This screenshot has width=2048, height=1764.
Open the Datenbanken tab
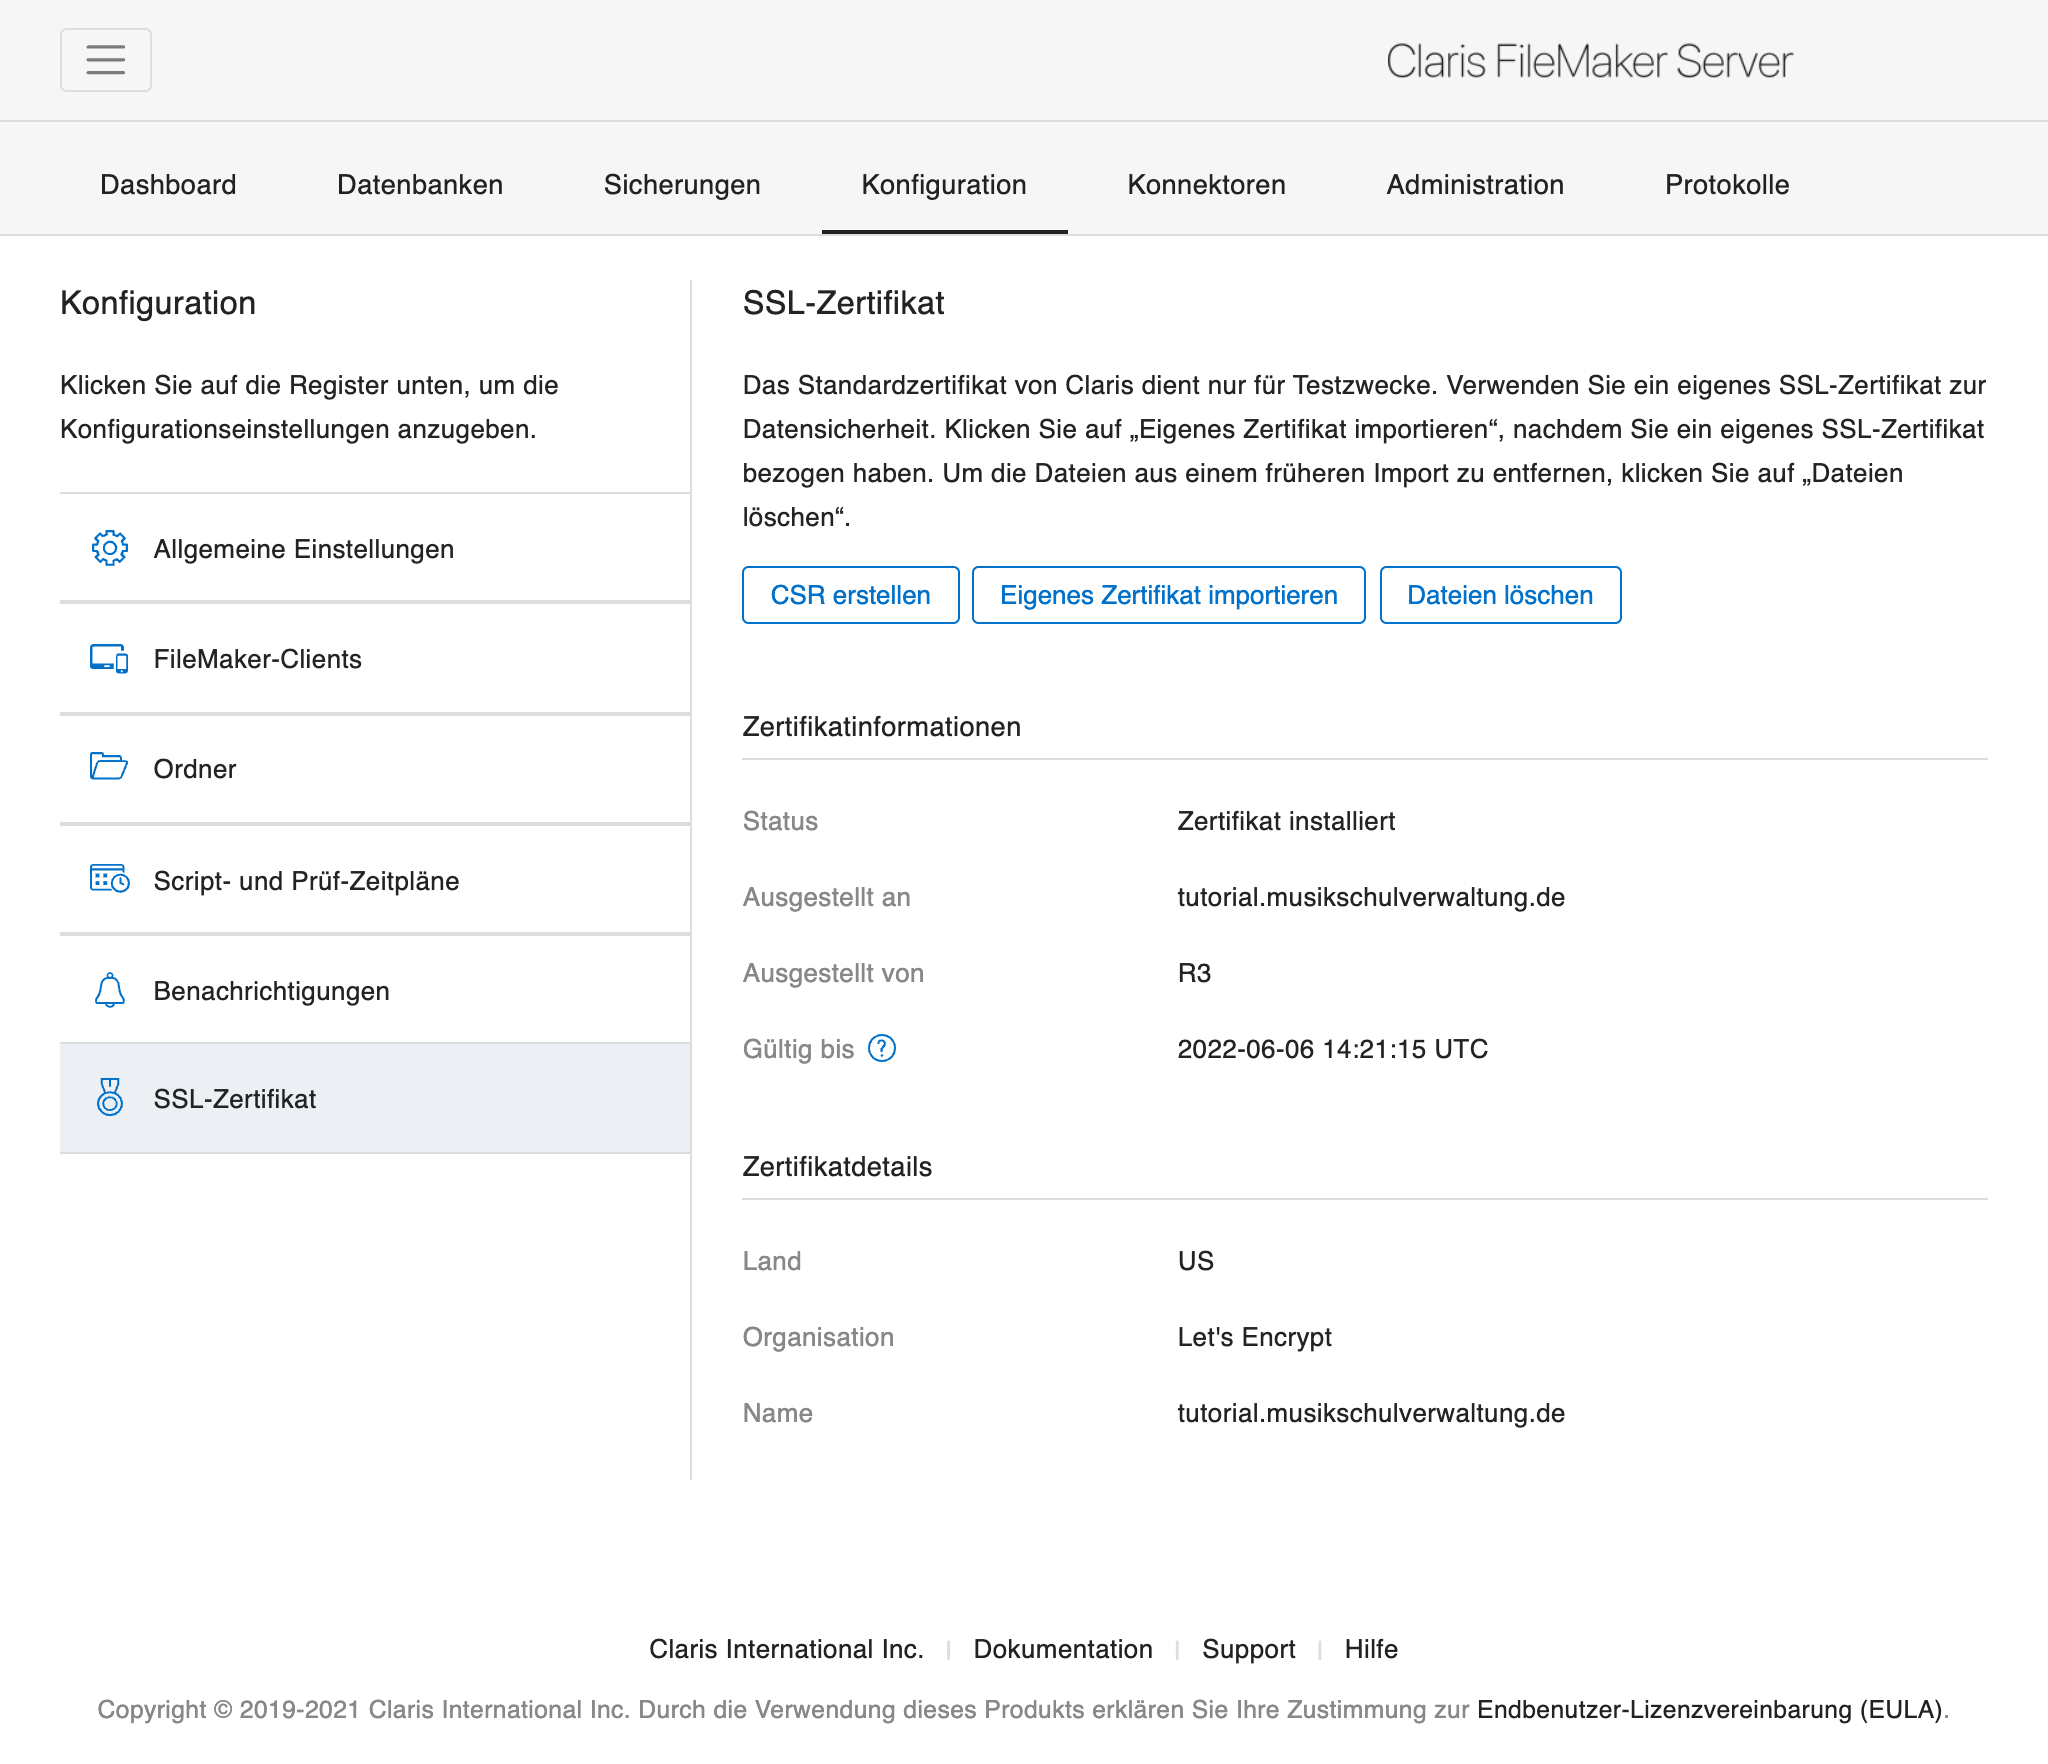point(420,185)
